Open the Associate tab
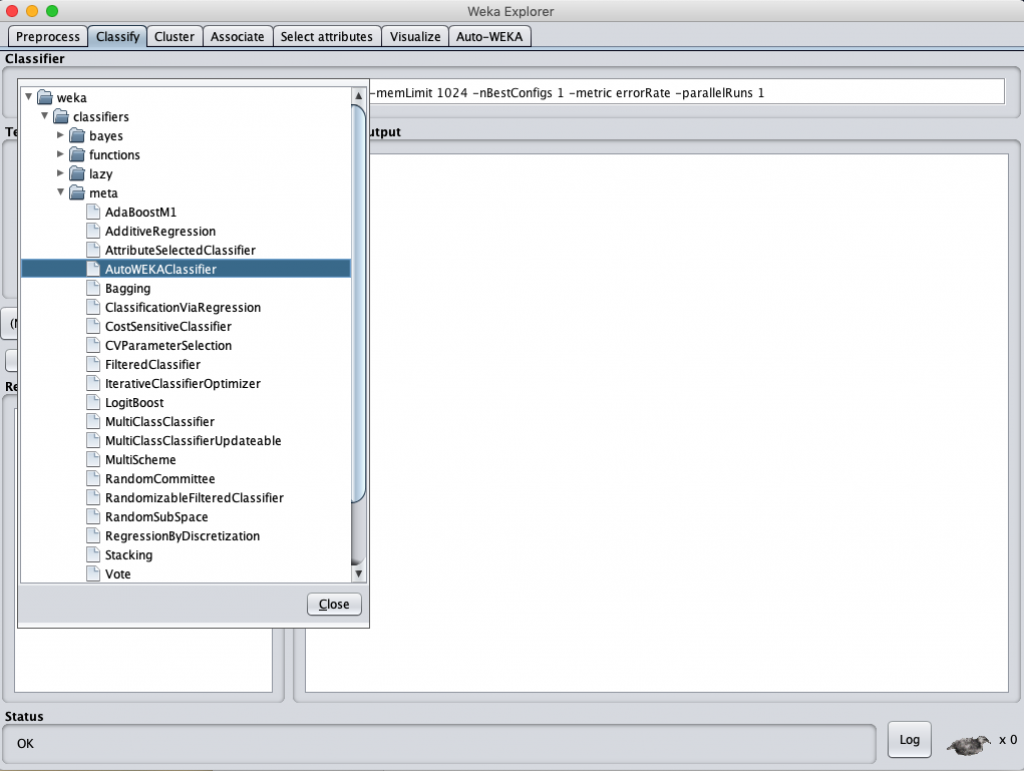This screenshot has height=771, width=1024. coord(237,37)
